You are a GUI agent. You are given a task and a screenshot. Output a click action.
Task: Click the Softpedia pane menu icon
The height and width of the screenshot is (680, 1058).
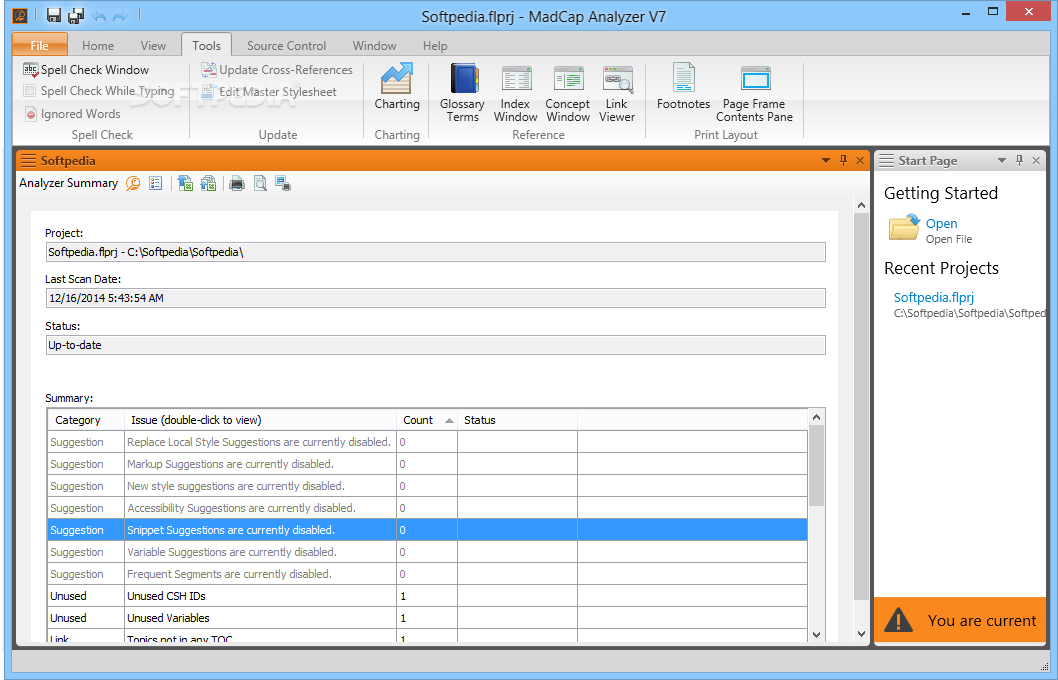pos(28,161)
